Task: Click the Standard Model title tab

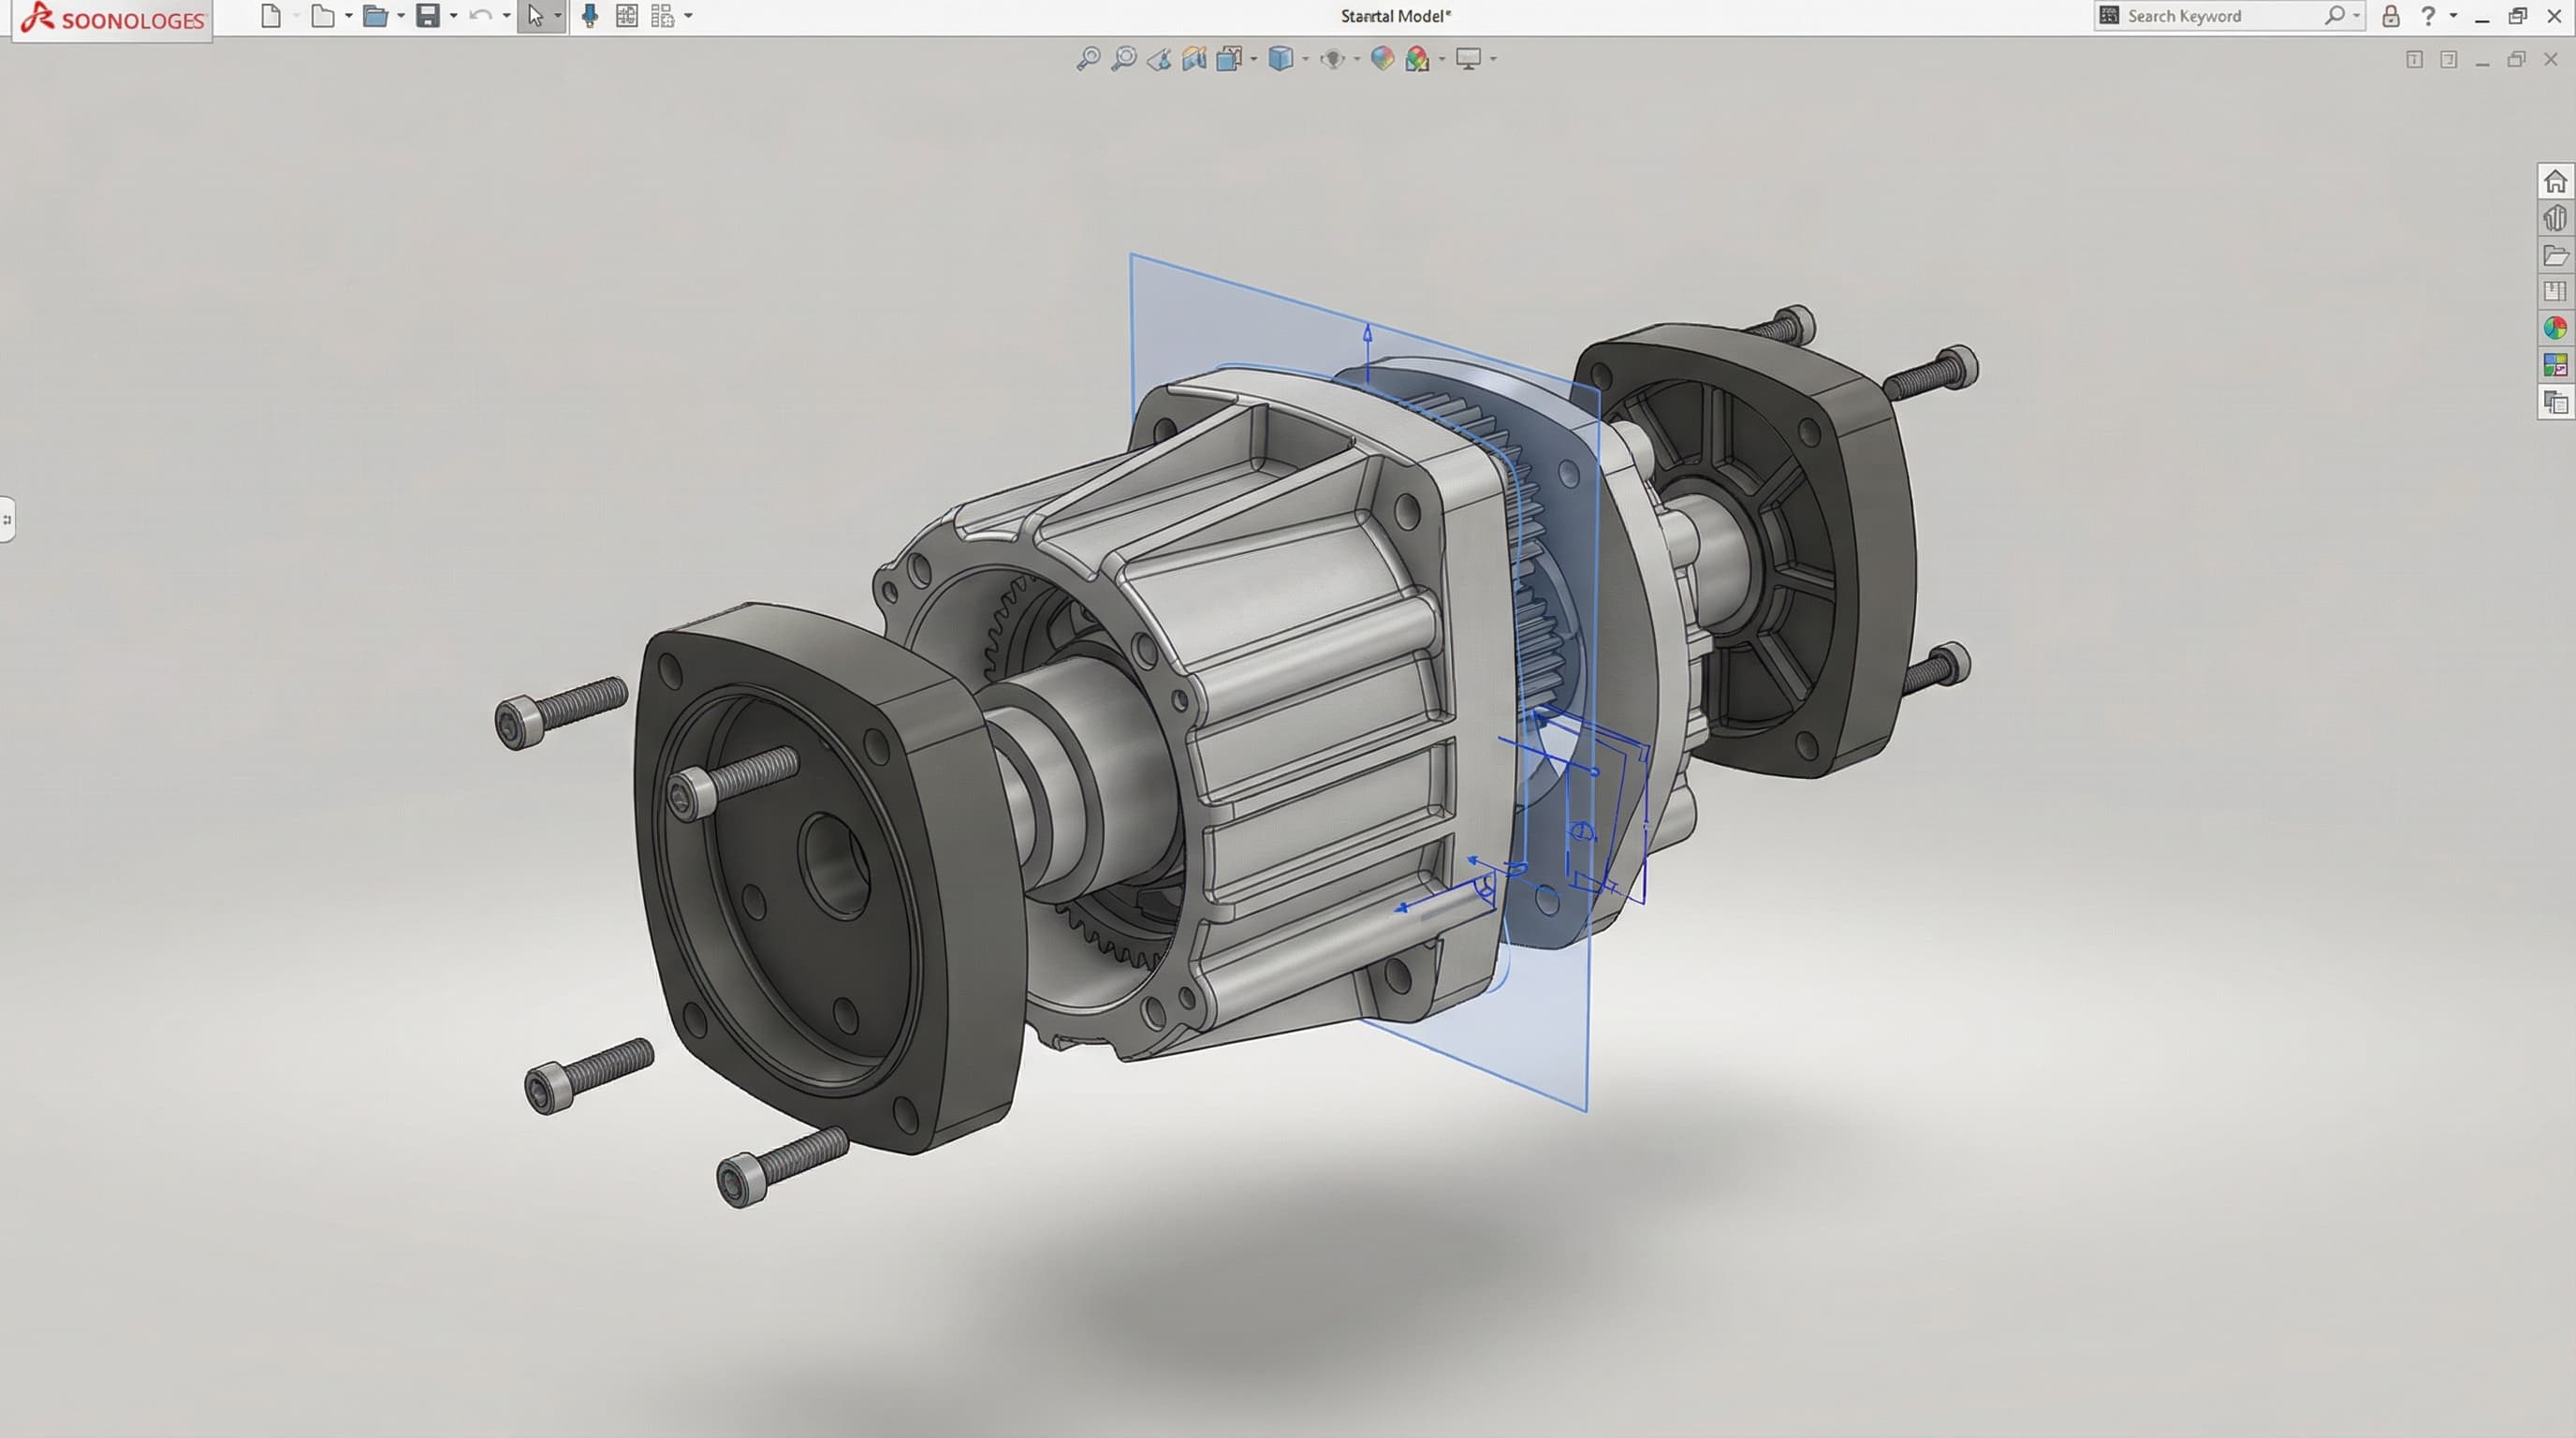Action: coord(1394,16)
